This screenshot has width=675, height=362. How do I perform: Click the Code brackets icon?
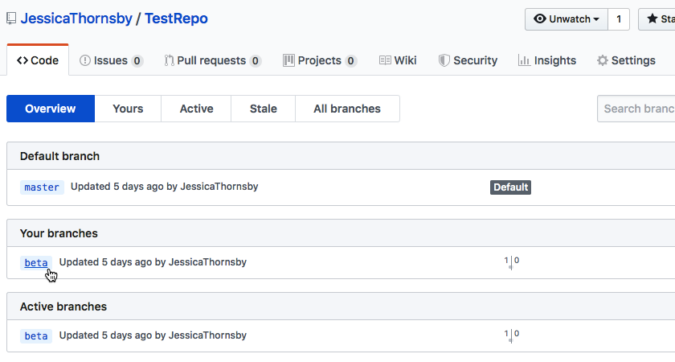coord(22,60)
